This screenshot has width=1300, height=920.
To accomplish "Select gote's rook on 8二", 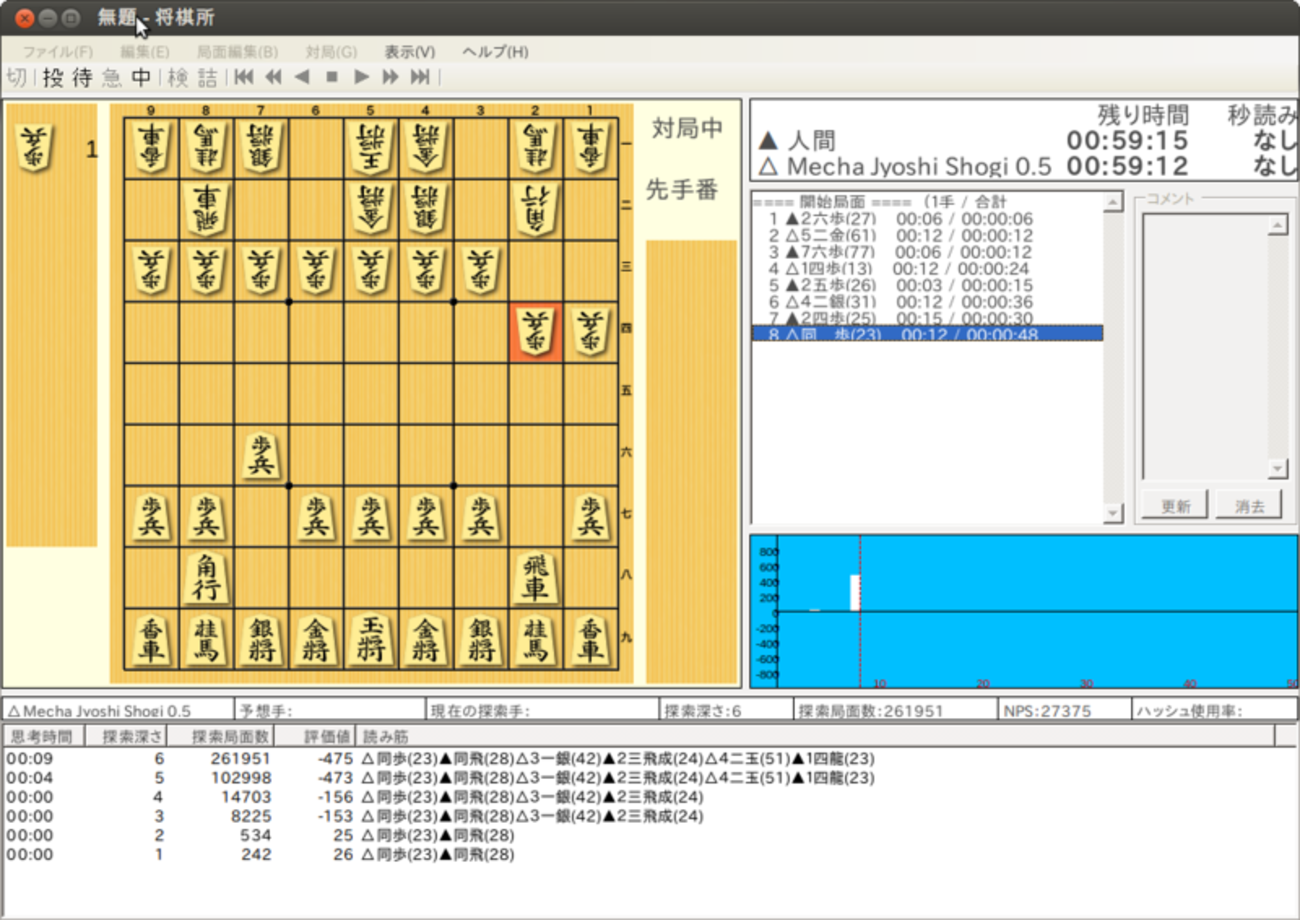I will tap(207, 209).
